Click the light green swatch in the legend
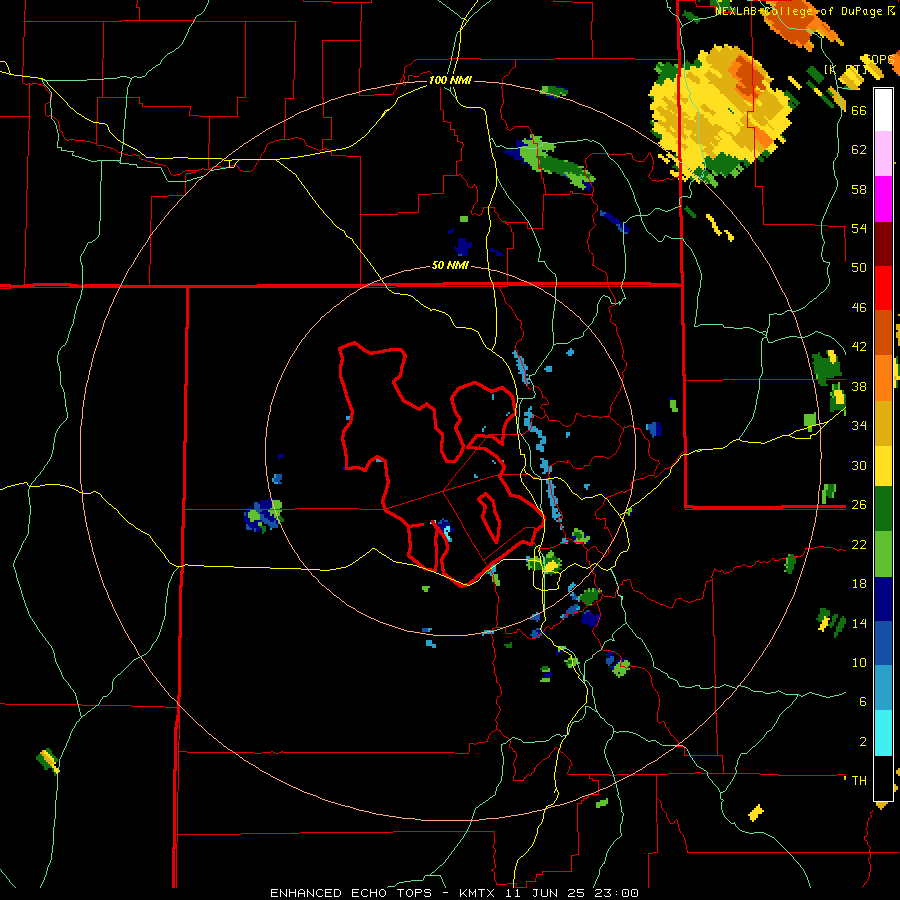The height and width of the screenshot is (900, 900). (883, 554)
